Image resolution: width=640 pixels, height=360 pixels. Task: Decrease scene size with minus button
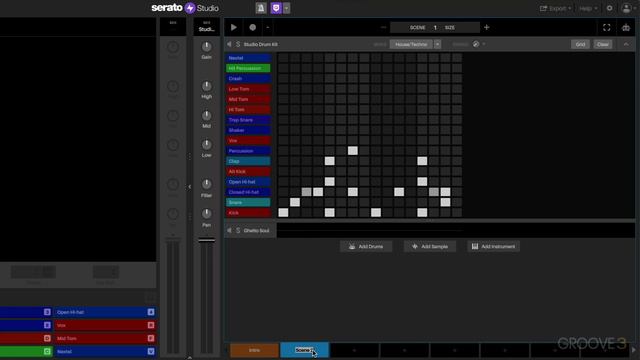point(383,27)
